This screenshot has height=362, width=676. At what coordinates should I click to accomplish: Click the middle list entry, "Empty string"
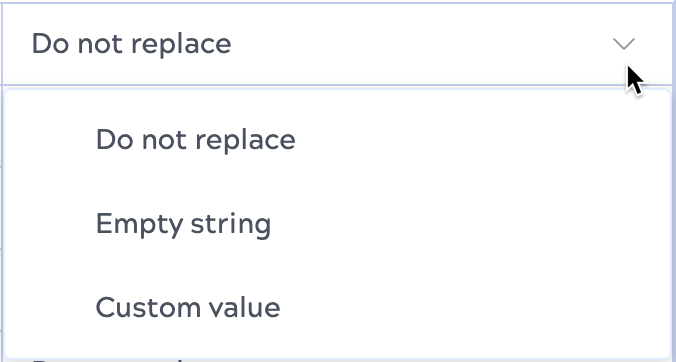[338, 224]
